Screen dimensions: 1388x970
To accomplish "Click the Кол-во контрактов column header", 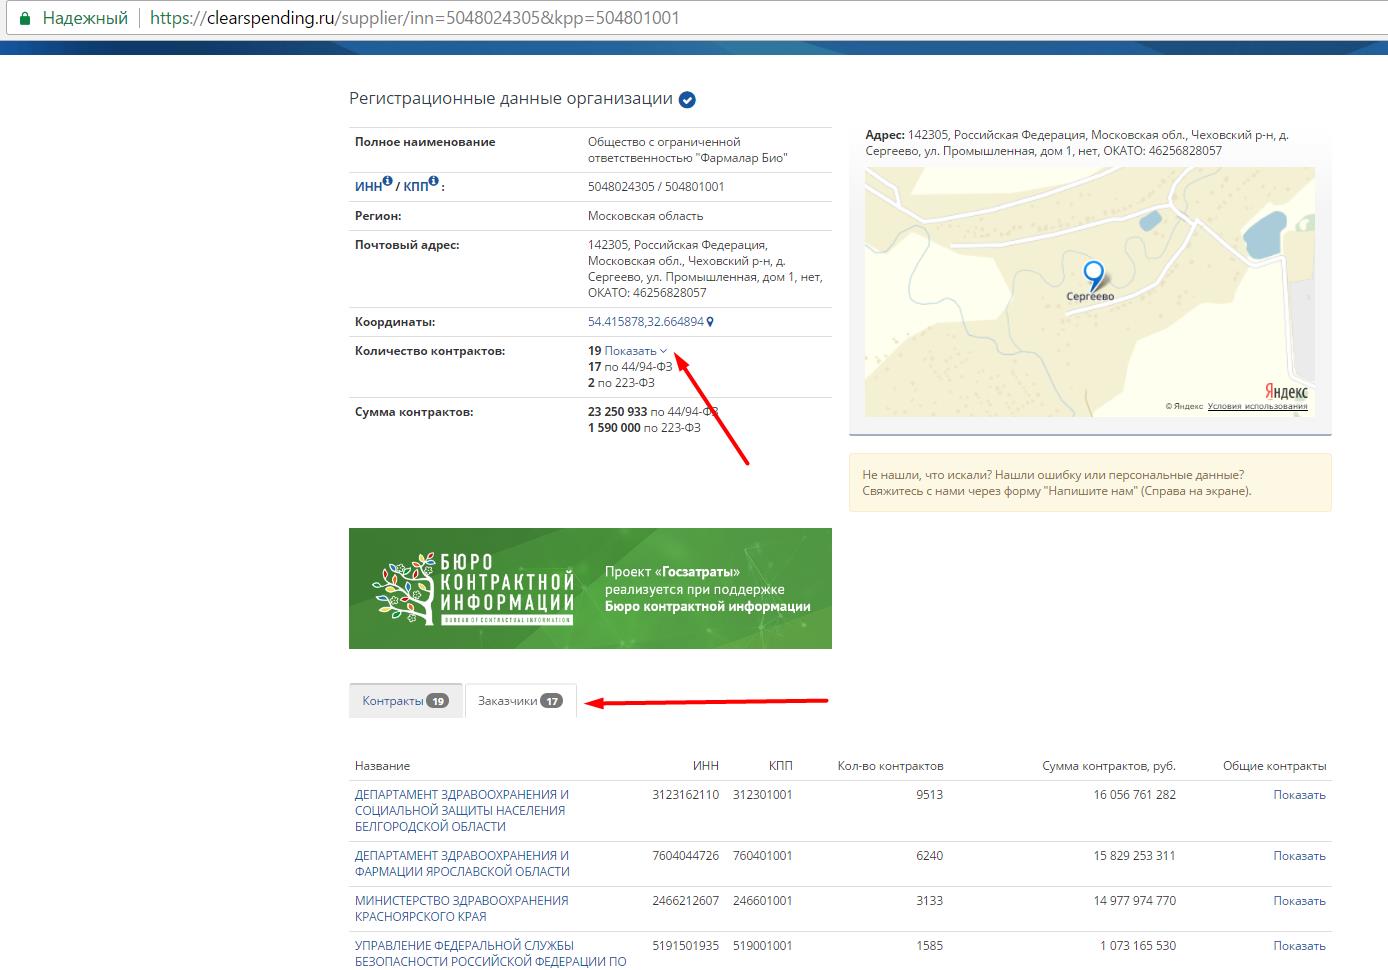I will [x=890, y=766].
